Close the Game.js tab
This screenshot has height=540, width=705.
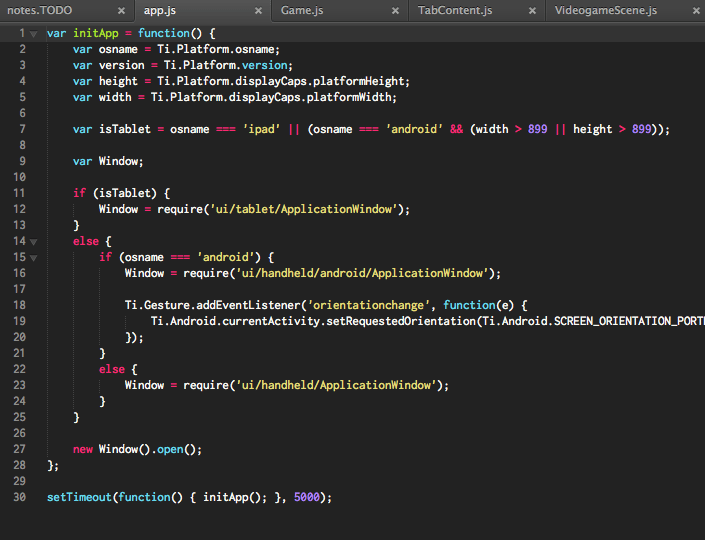point(395,11)
